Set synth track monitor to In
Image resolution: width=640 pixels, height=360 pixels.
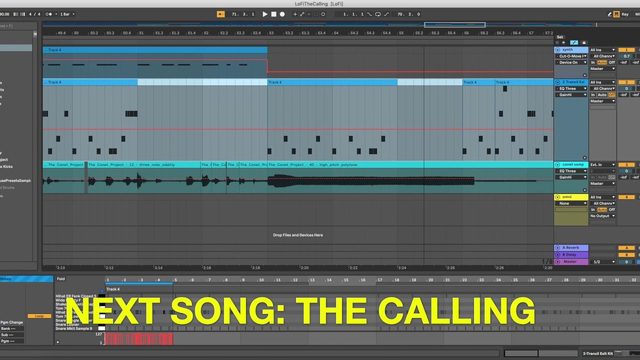click(593, 62)
